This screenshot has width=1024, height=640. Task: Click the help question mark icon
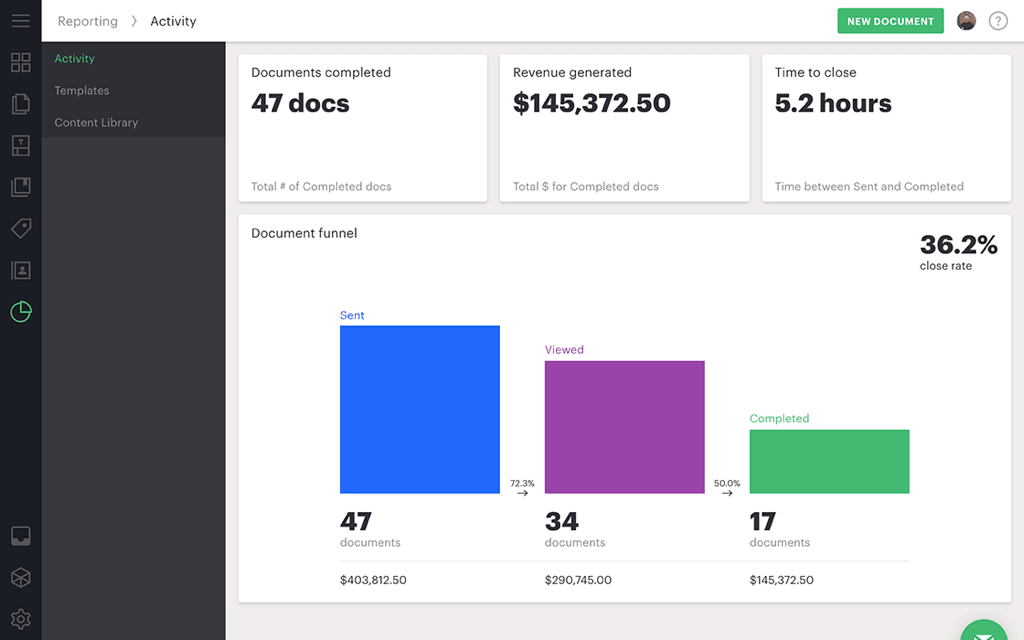point(997,21)
